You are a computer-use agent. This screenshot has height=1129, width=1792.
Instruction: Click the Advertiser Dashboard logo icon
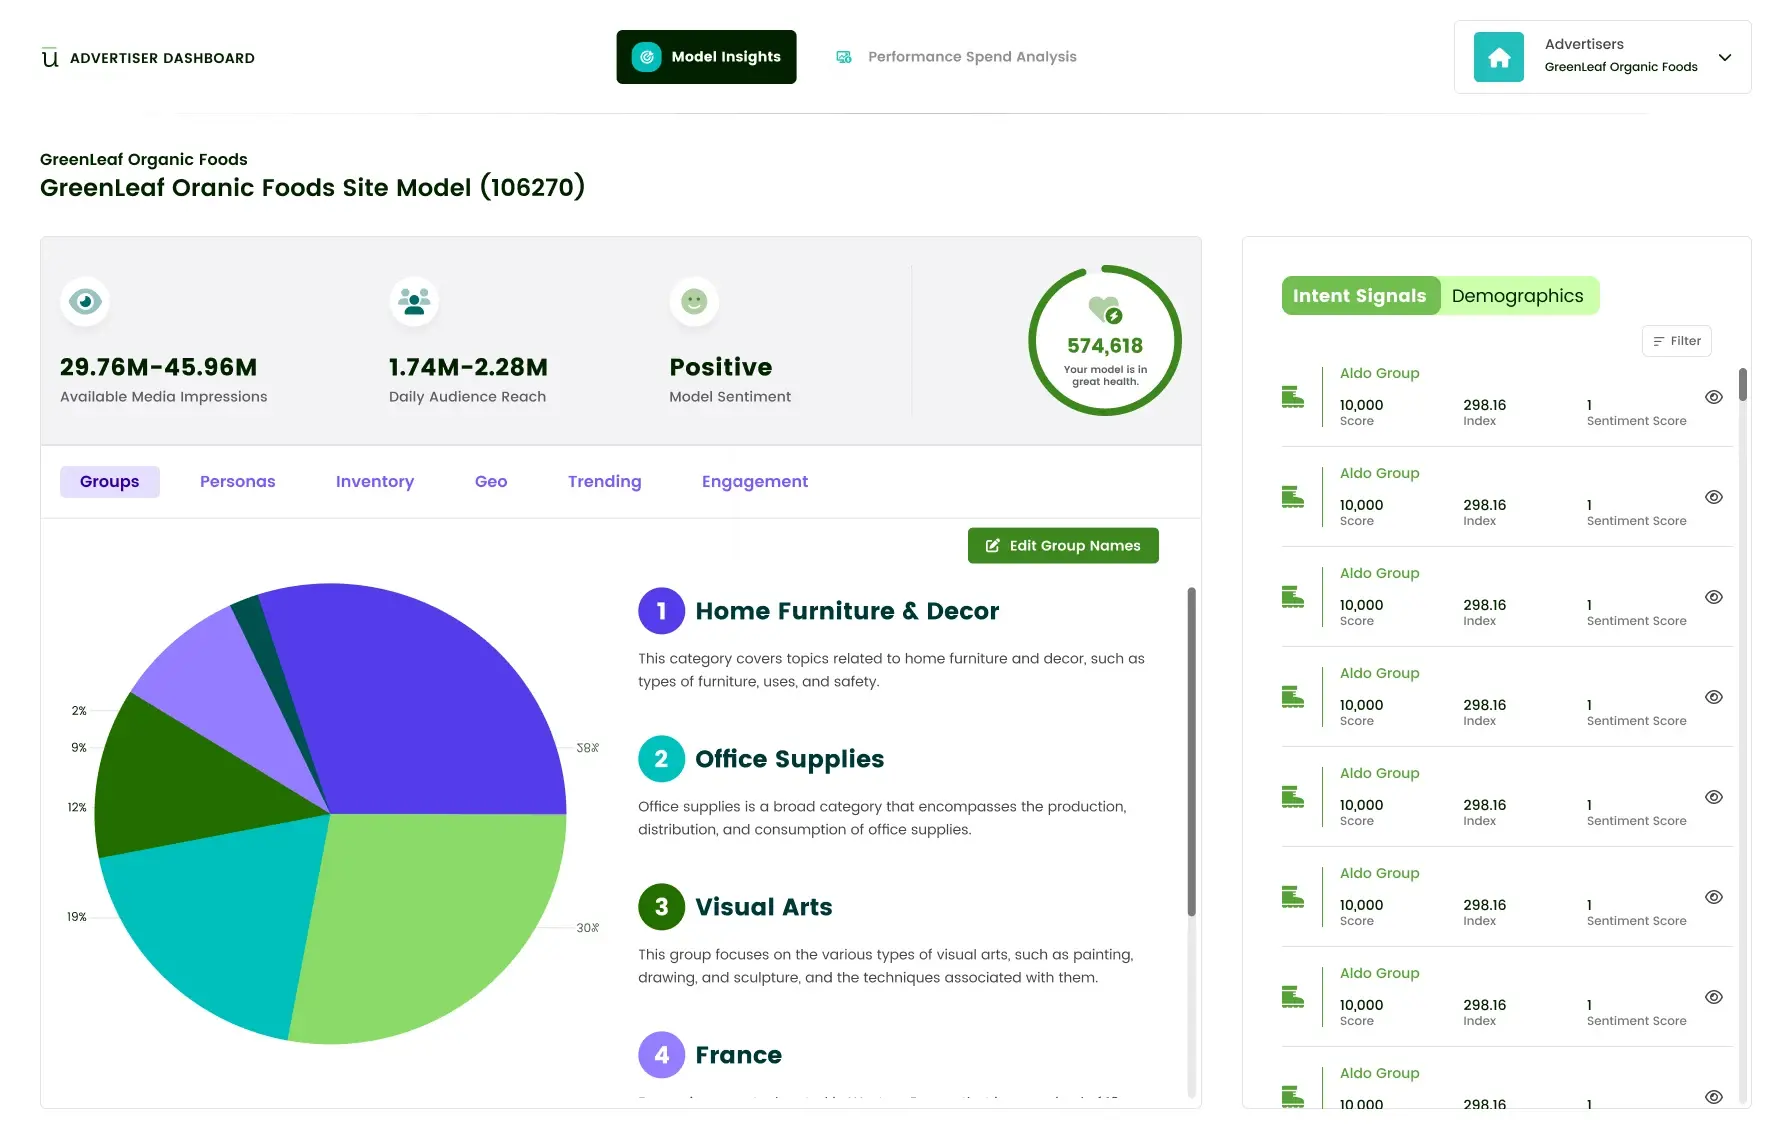coord(50,58)
